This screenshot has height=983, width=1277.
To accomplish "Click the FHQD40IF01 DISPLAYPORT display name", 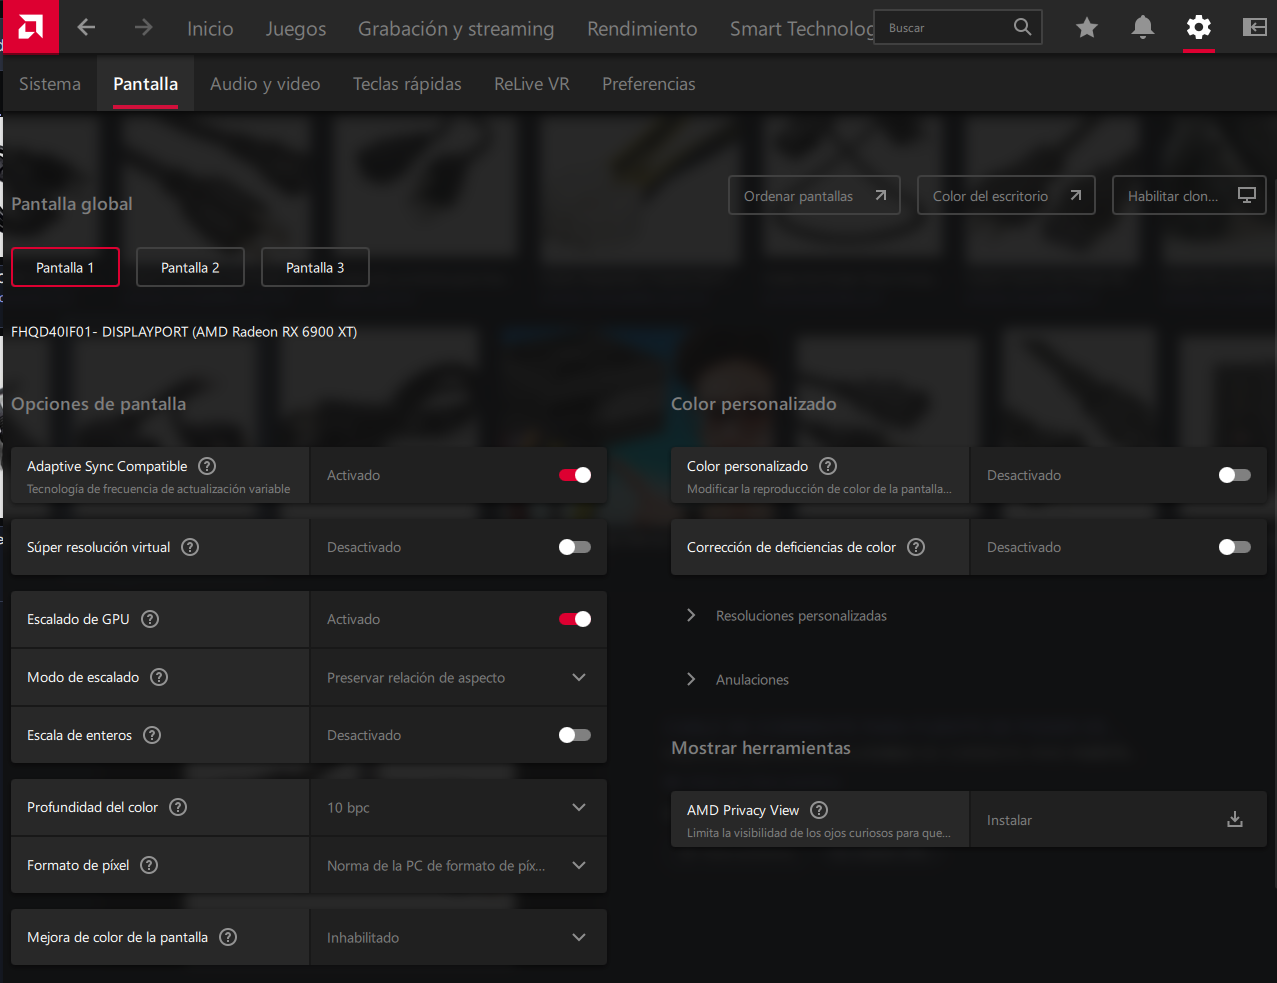I will click(x=184, y=332).
